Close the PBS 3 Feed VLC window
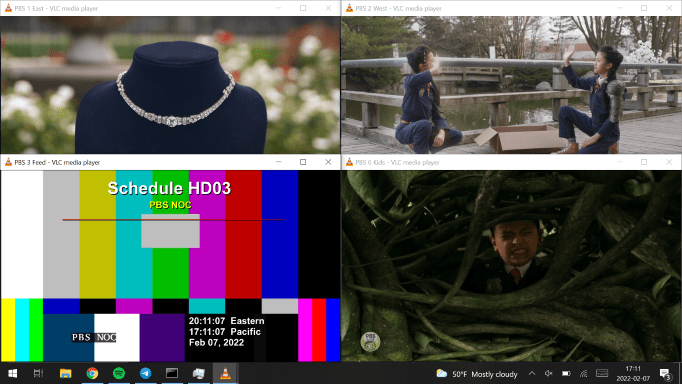 [x=328, y=162]
